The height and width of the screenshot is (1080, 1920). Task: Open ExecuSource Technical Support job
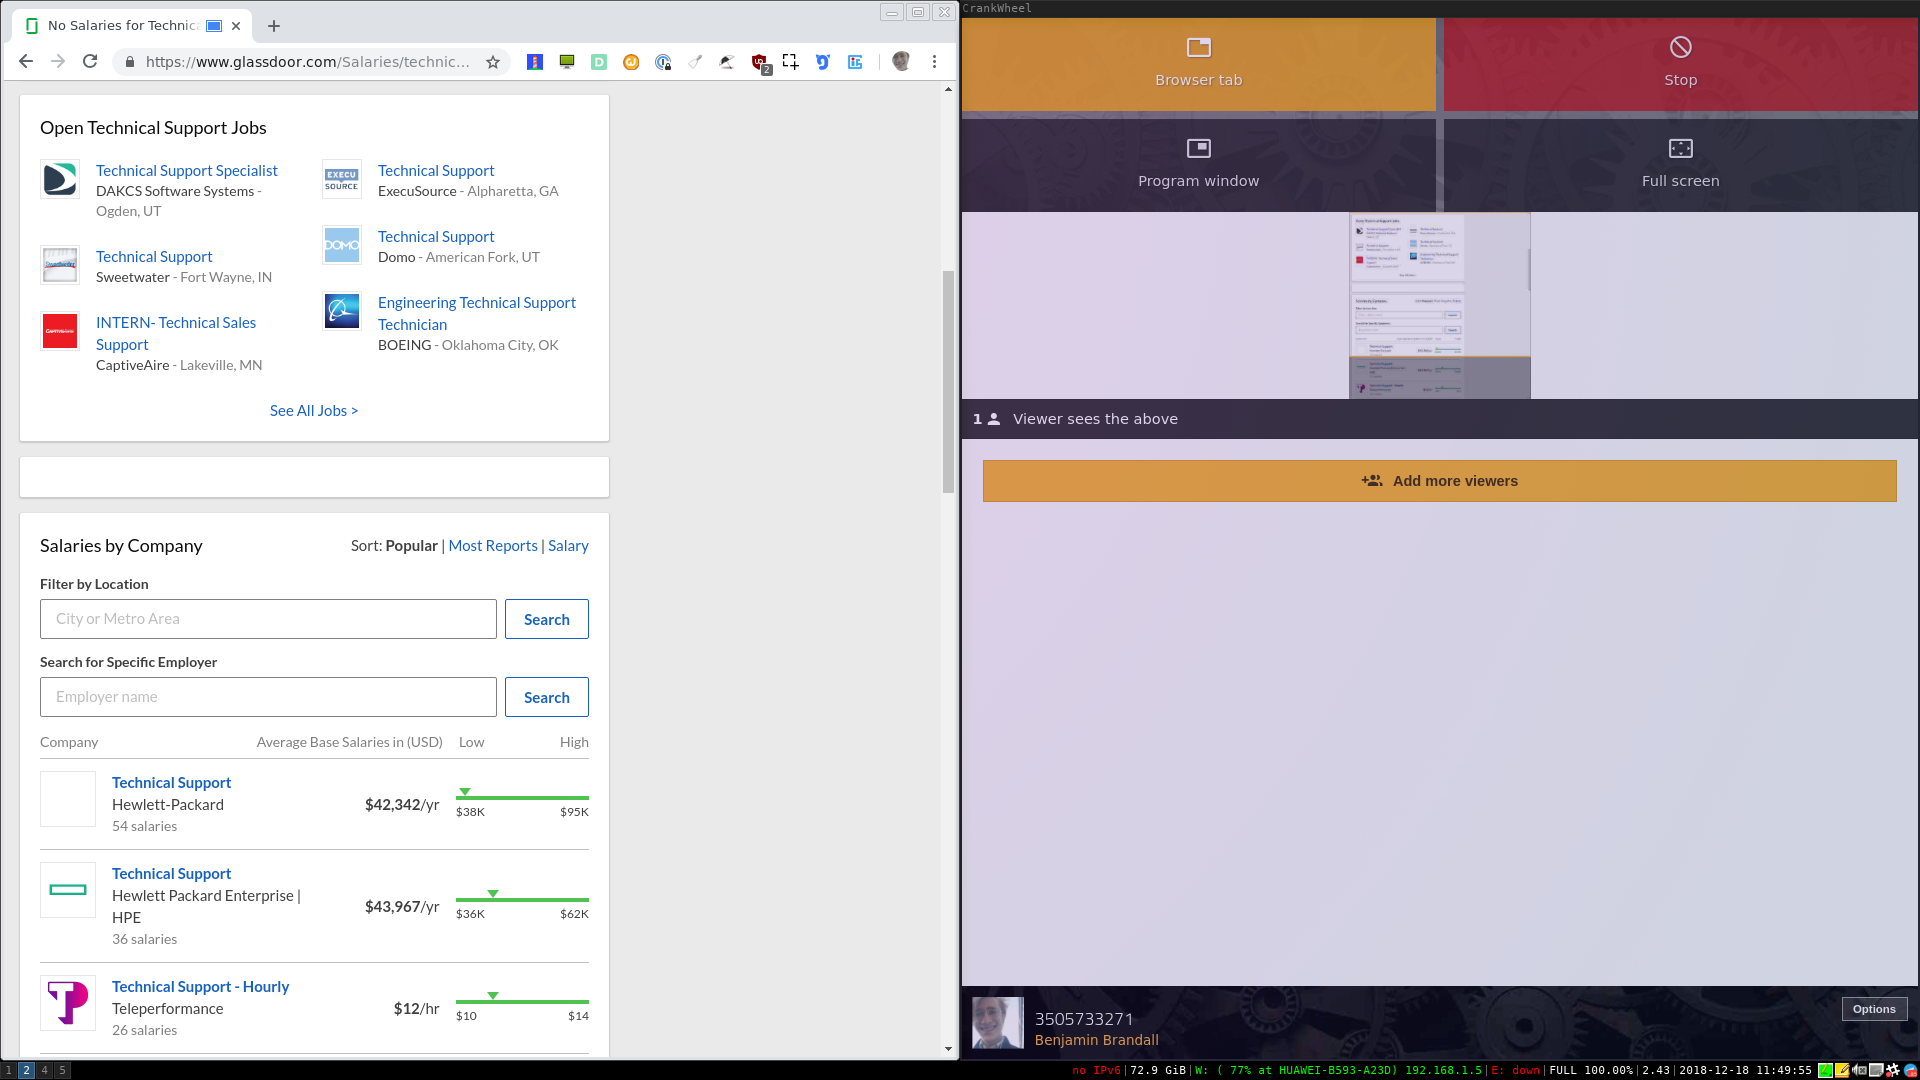pyautogui.click(x=436, y=171)
